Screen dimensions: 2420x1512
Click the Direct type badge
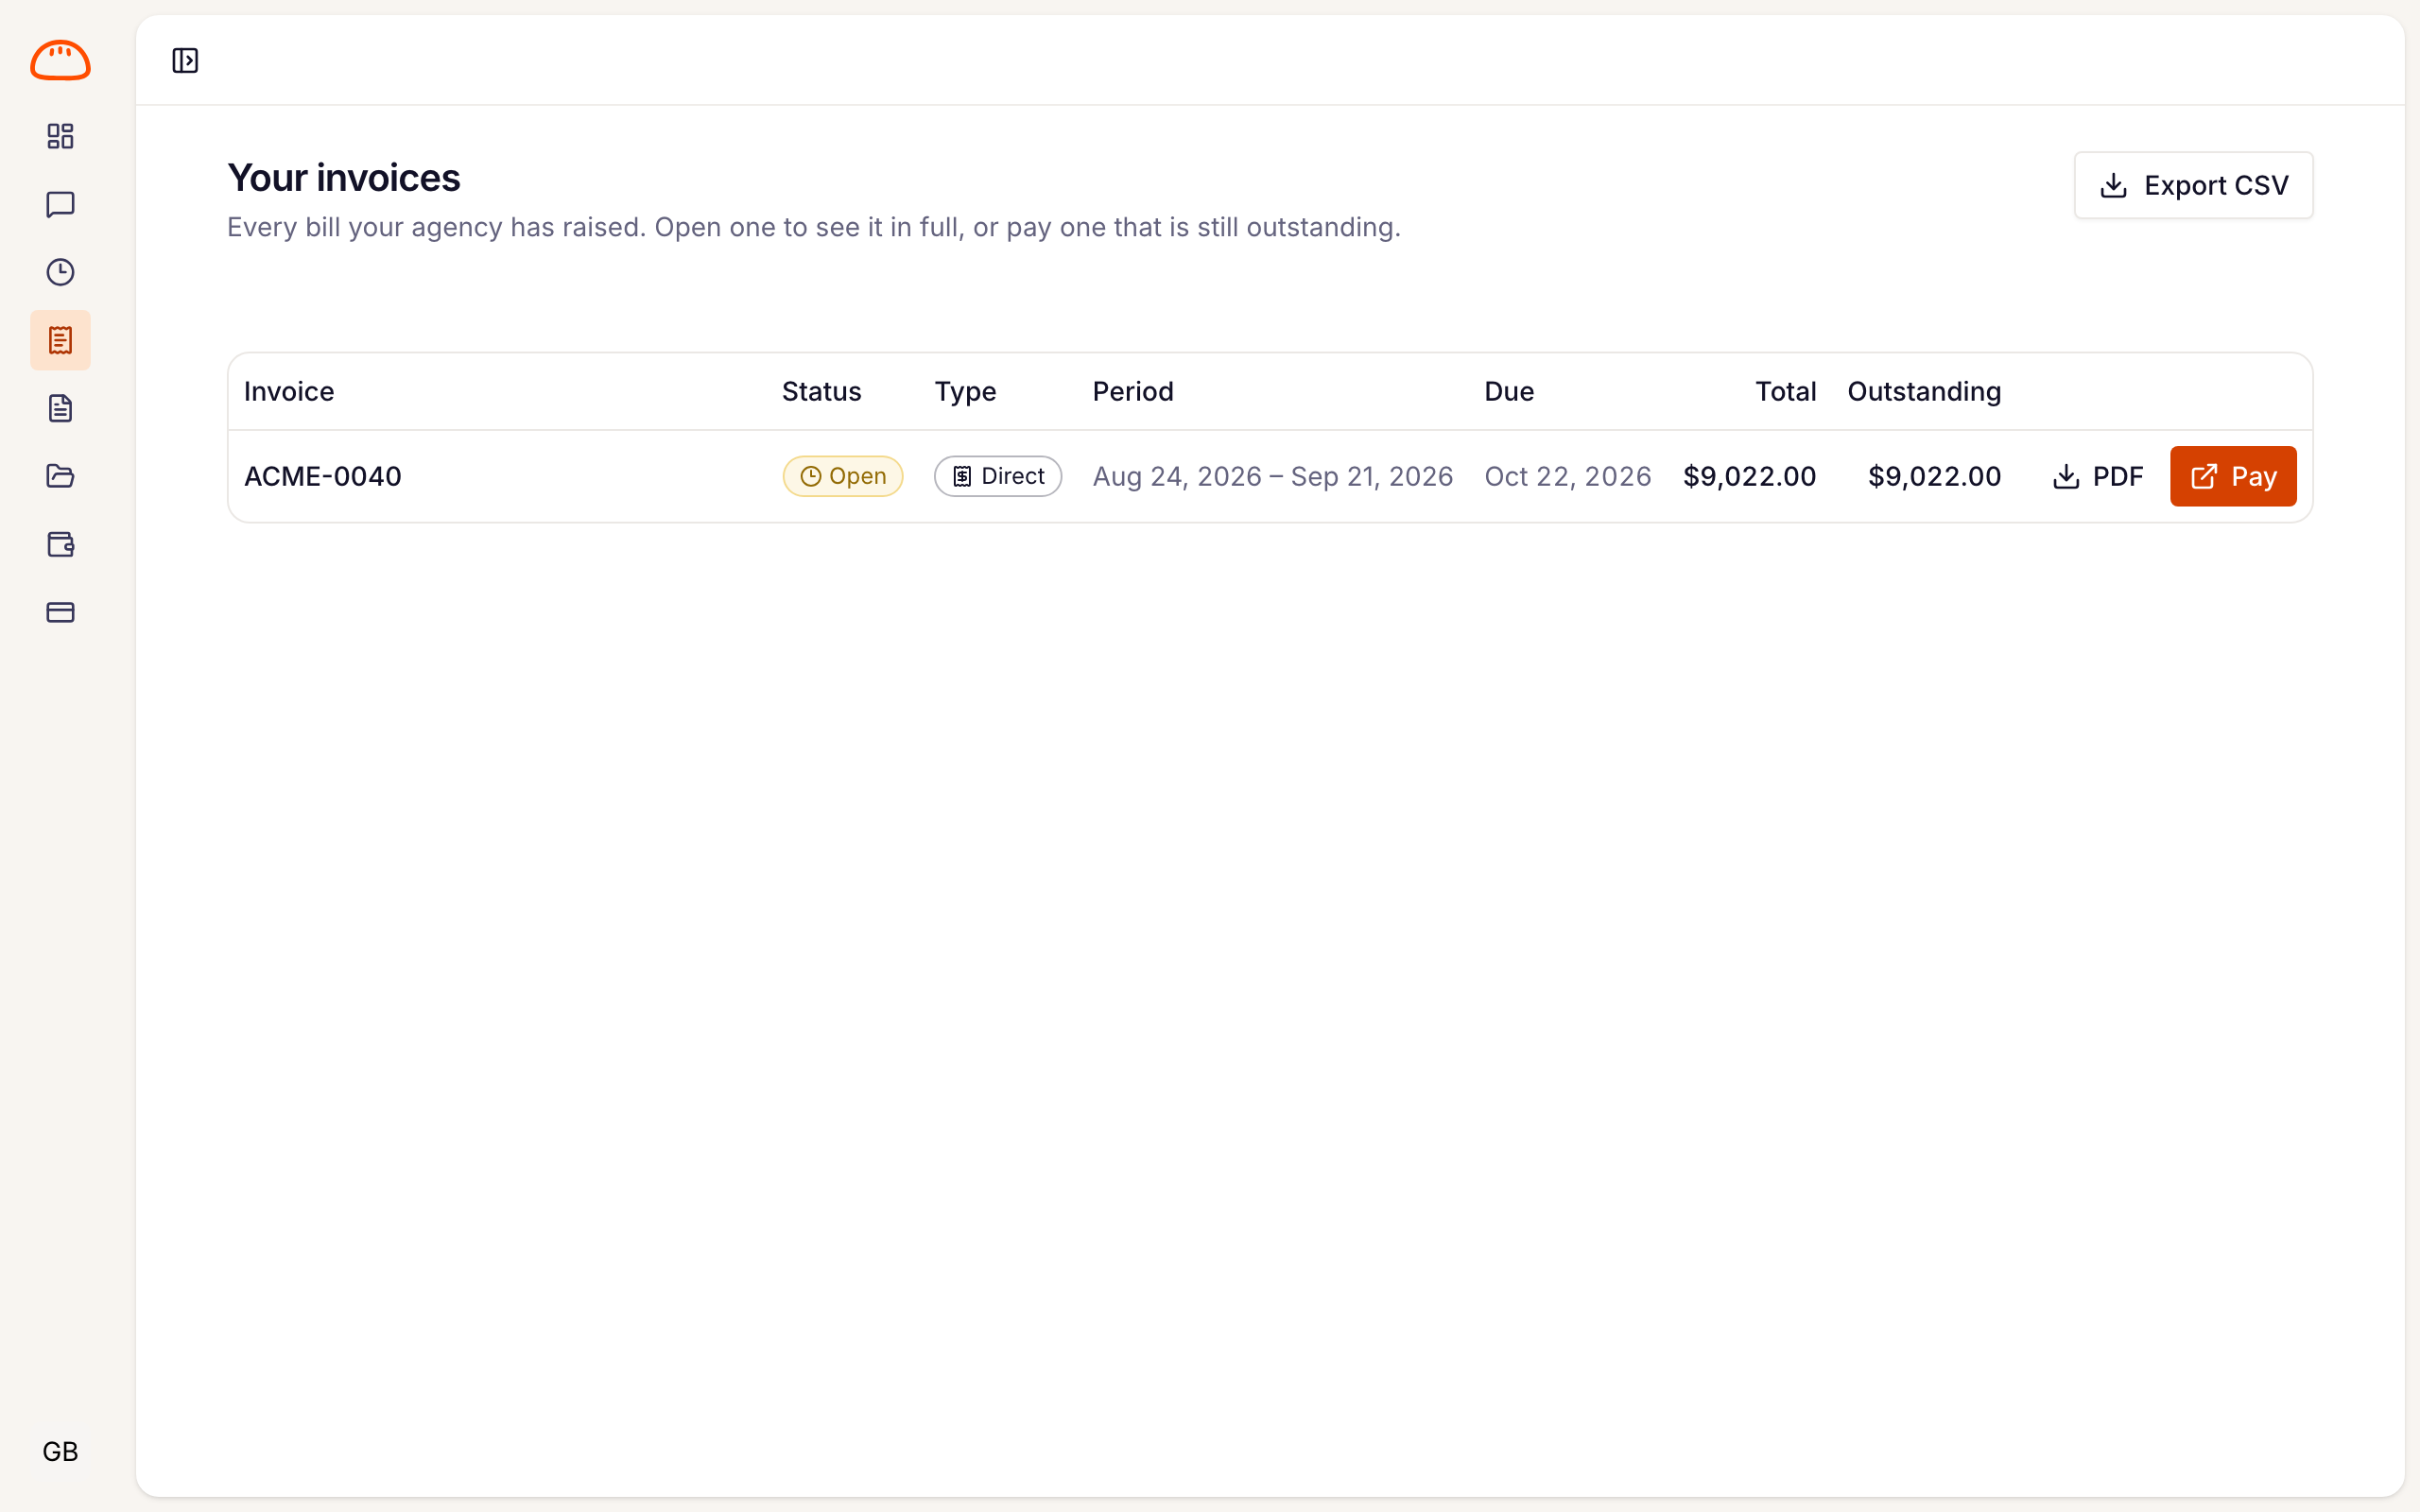997,476
